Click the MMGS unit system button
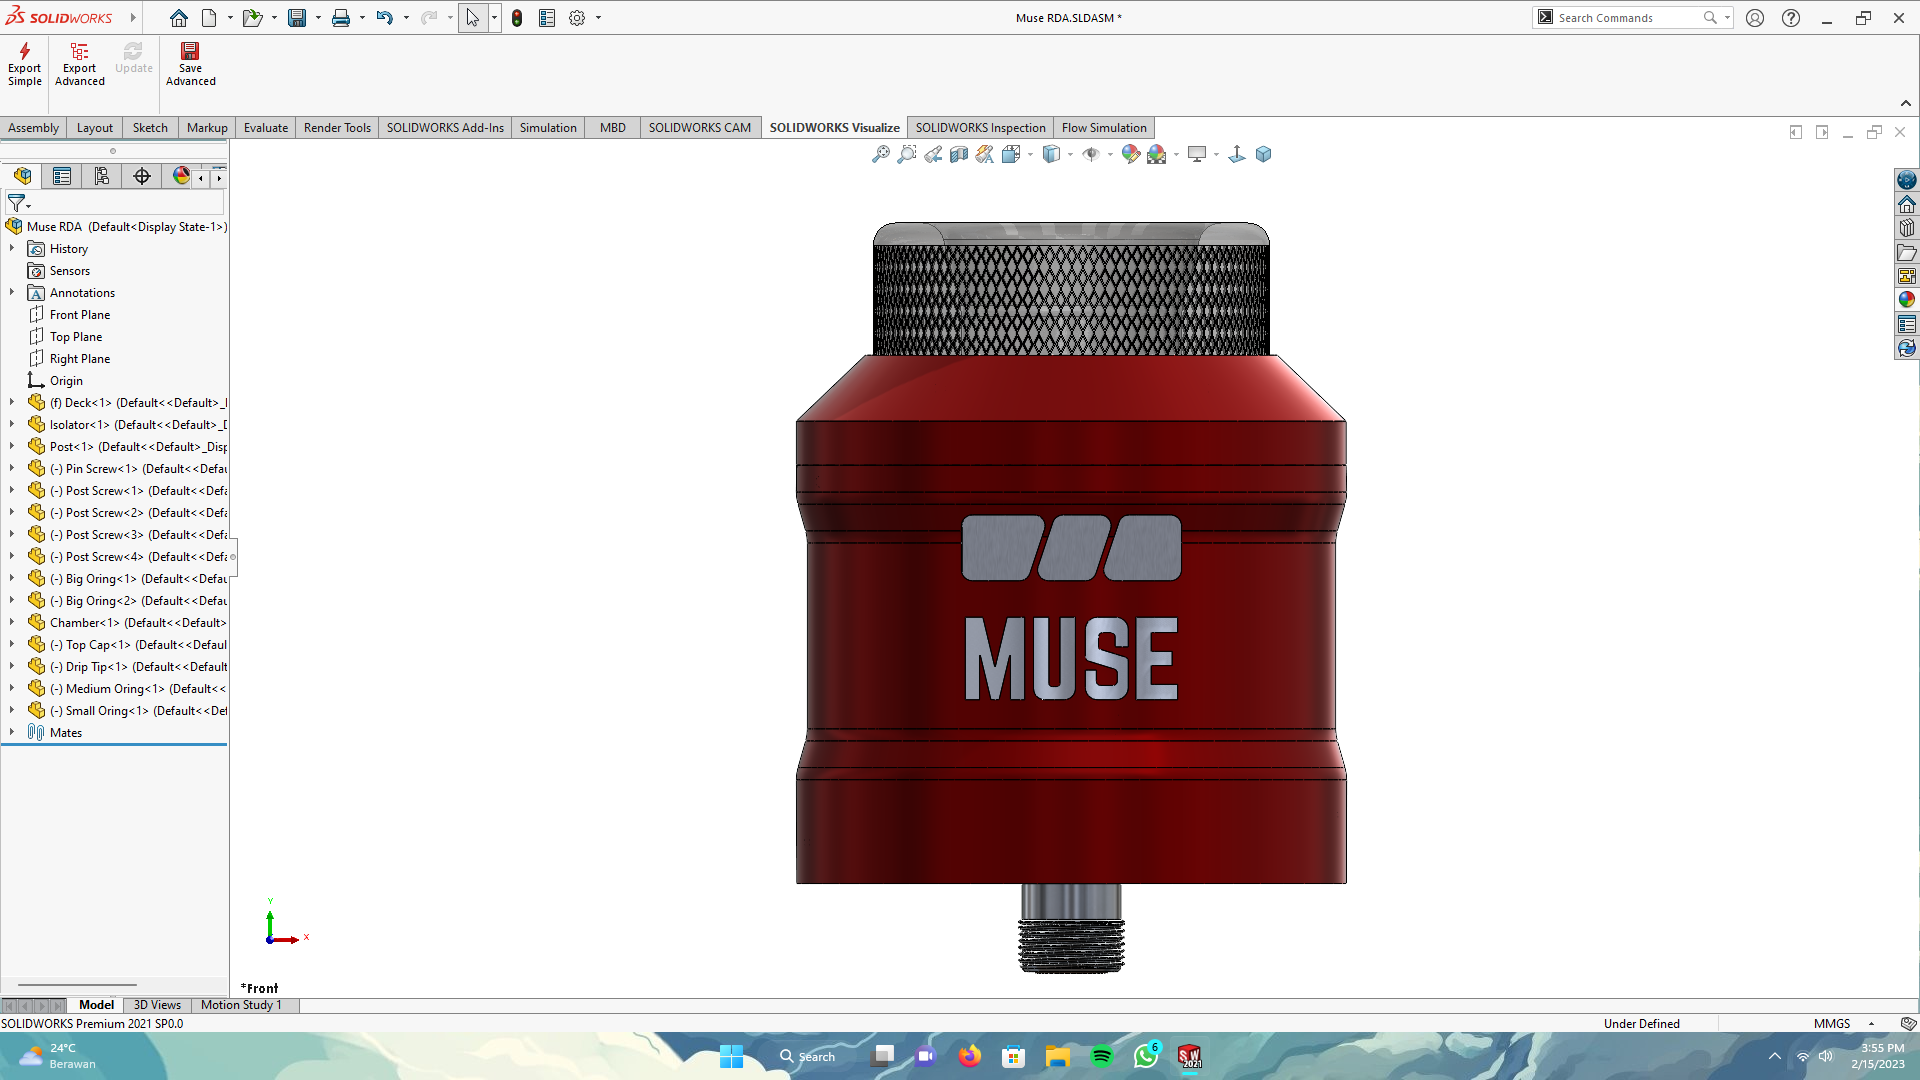The width and height of the screenshot is (1920, 1080). (x=1831, y=1024)
